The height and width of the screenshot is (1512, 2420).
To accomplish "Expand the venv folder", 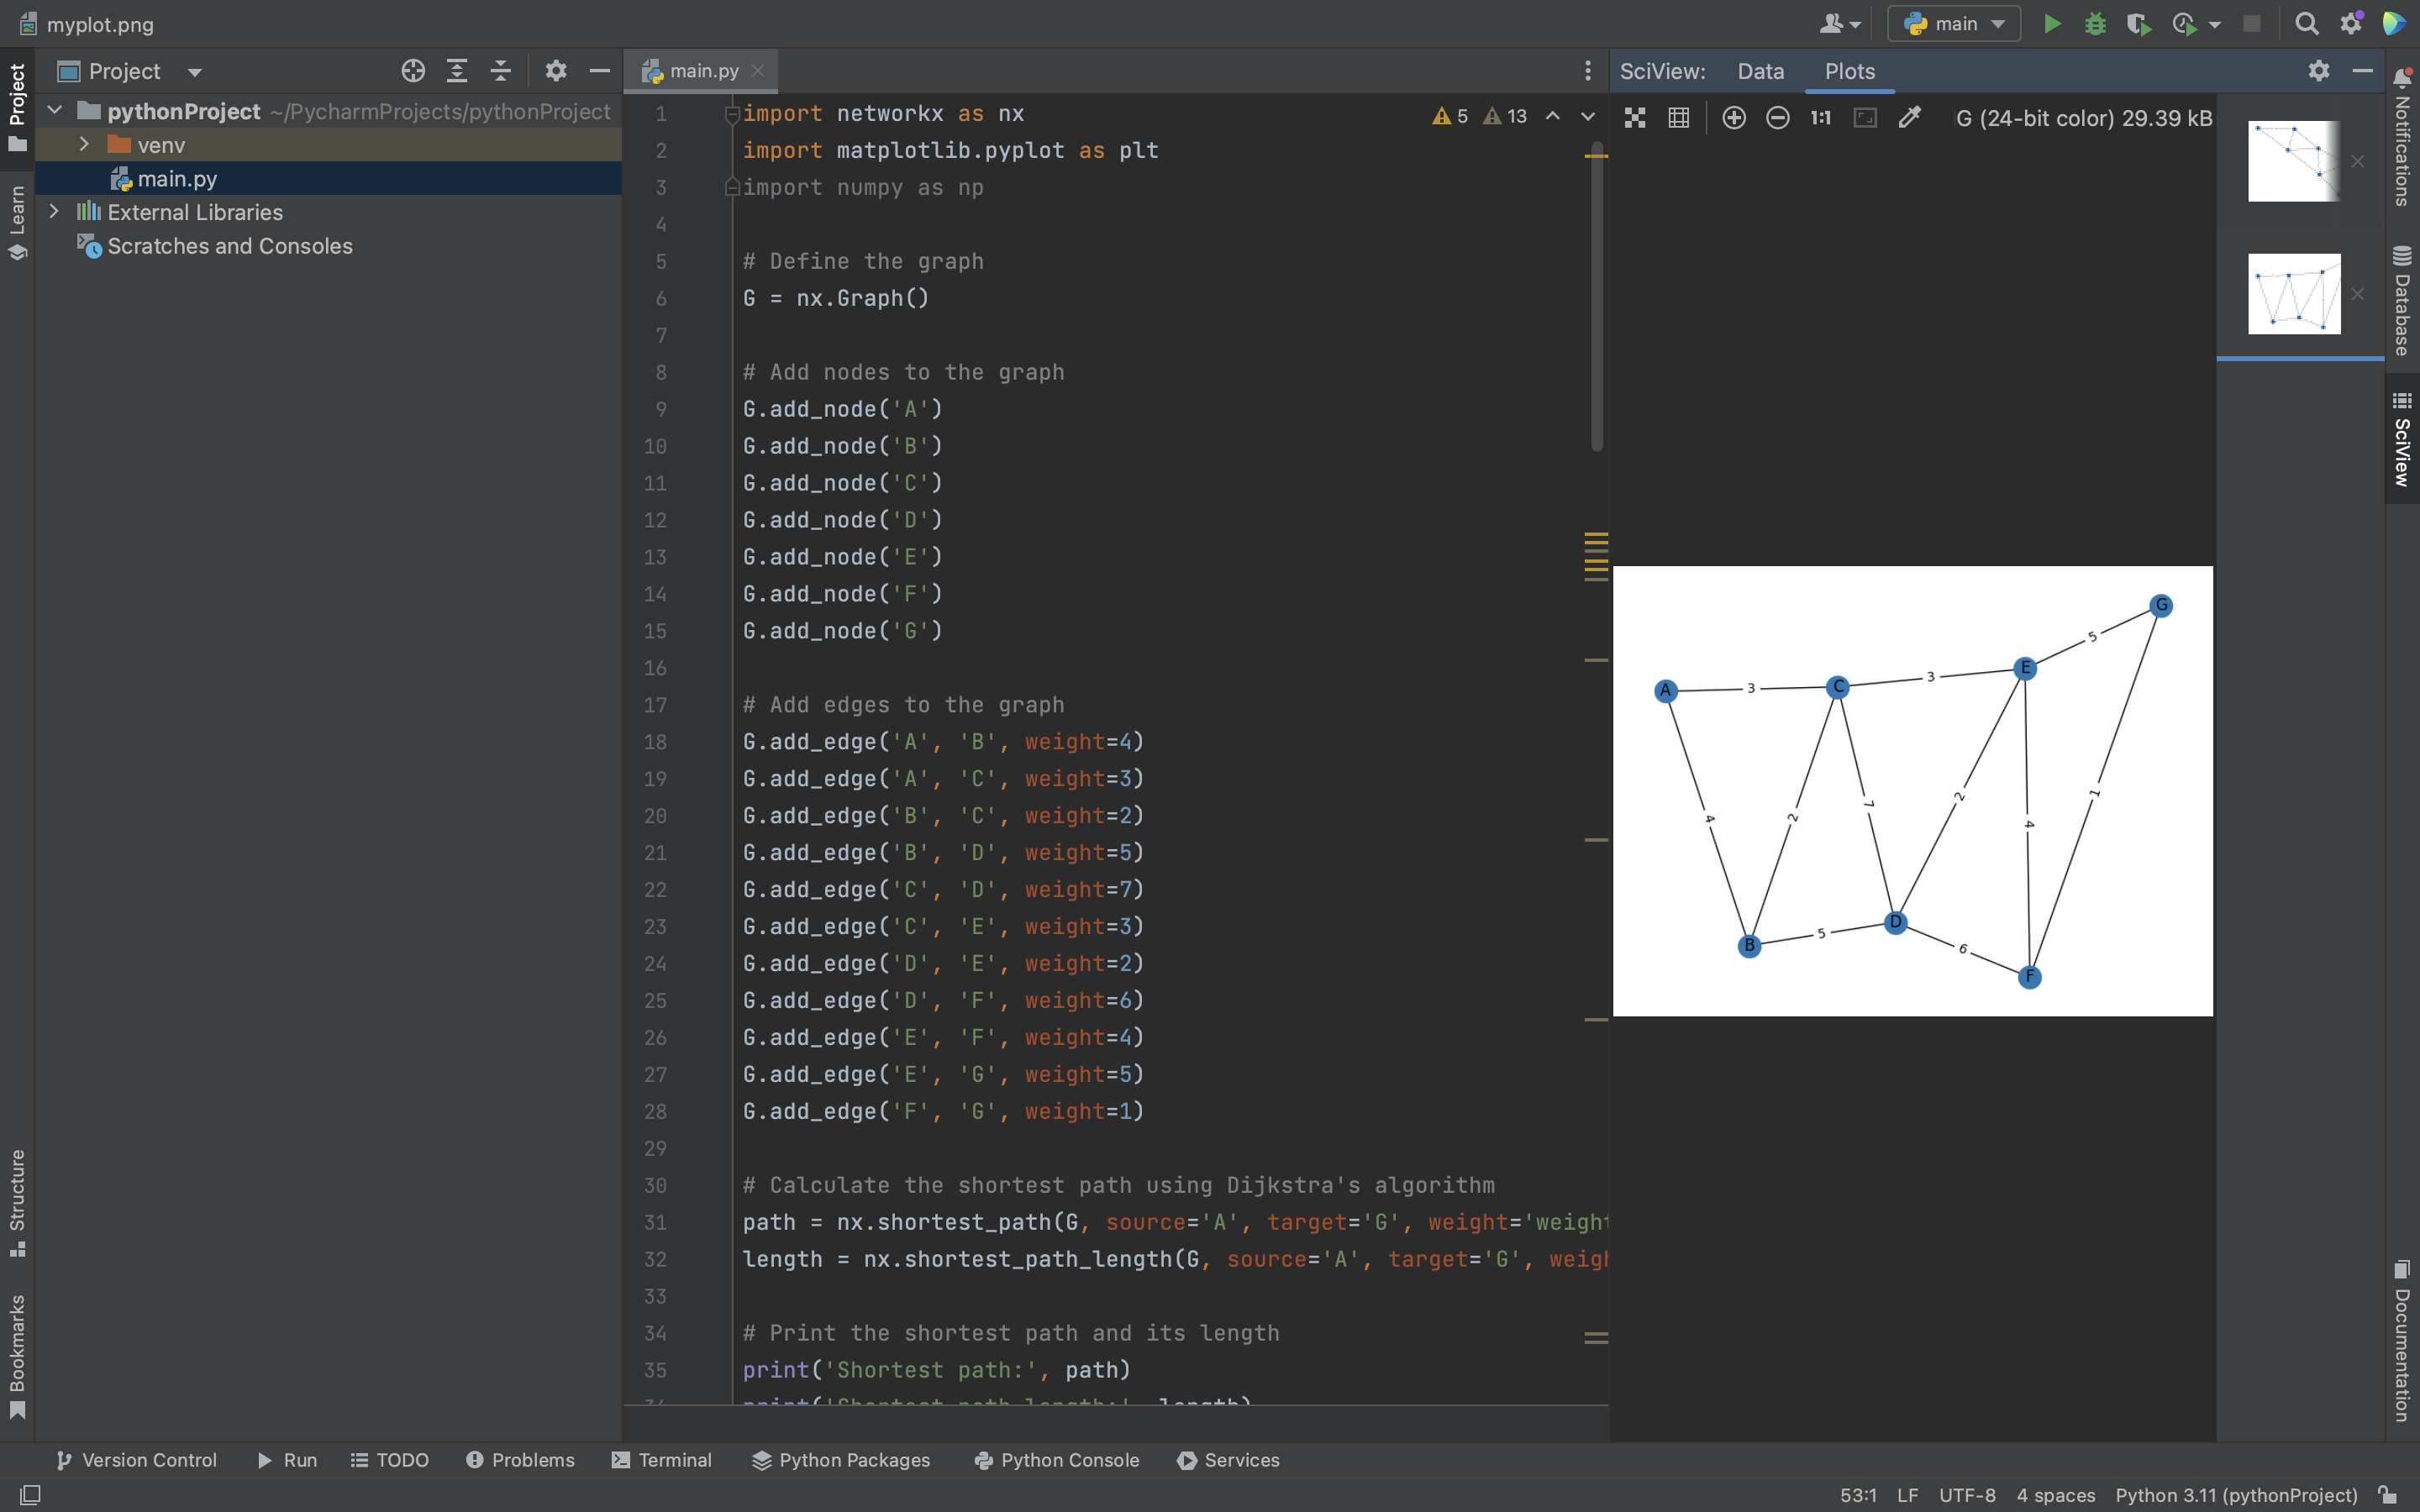I will (x=84, y=145).
